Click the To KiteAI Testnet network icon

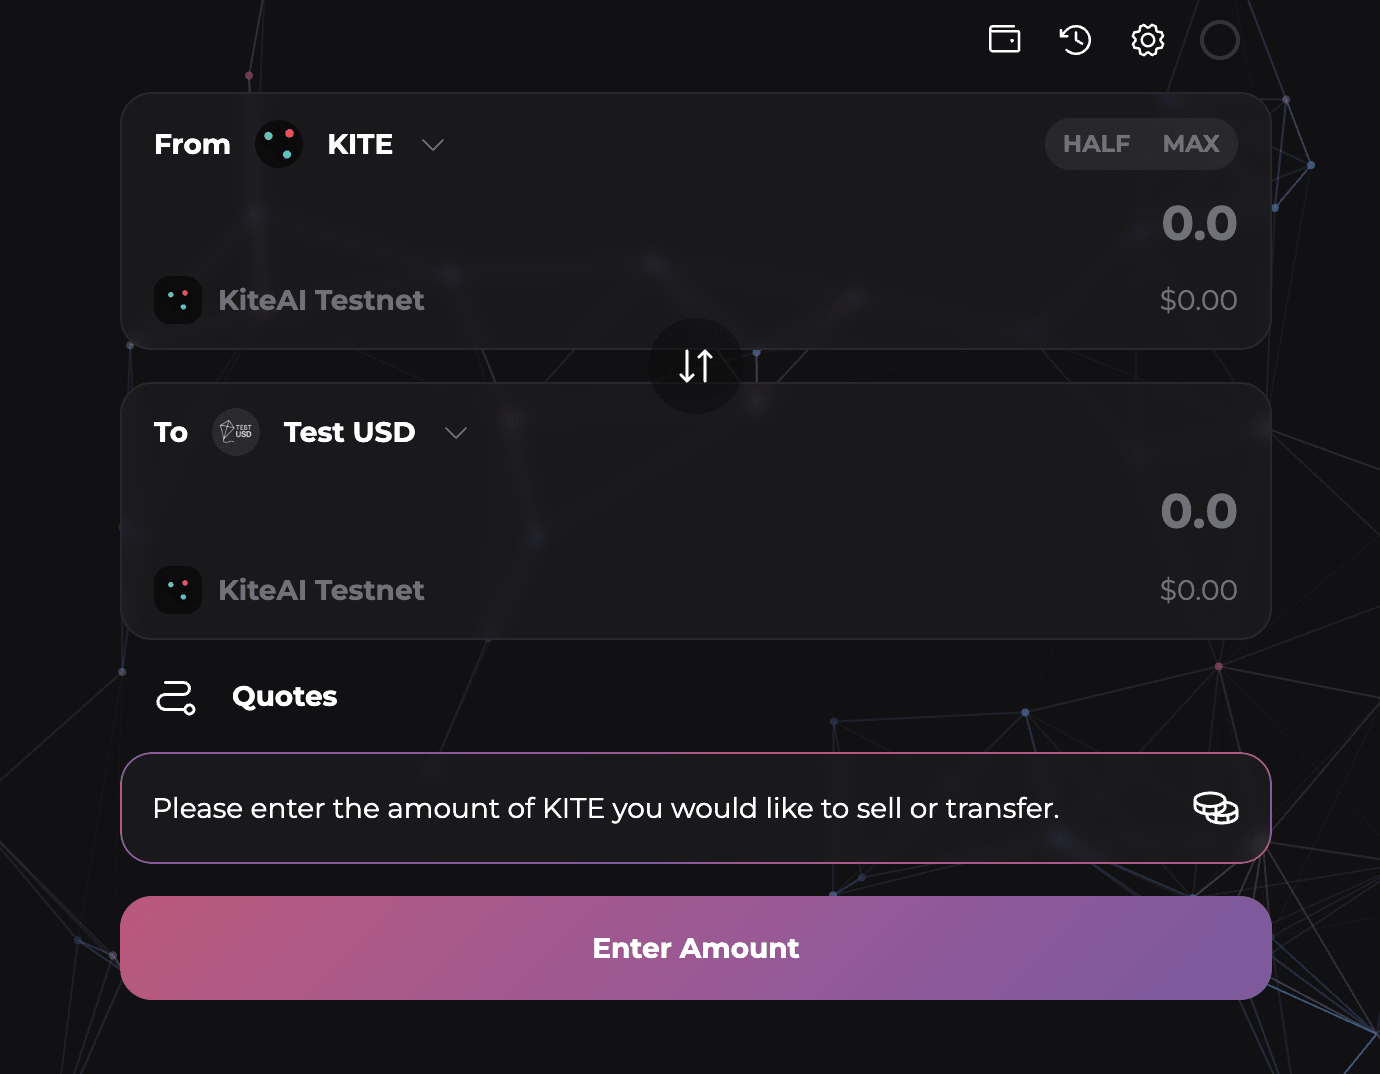(178, 590)
